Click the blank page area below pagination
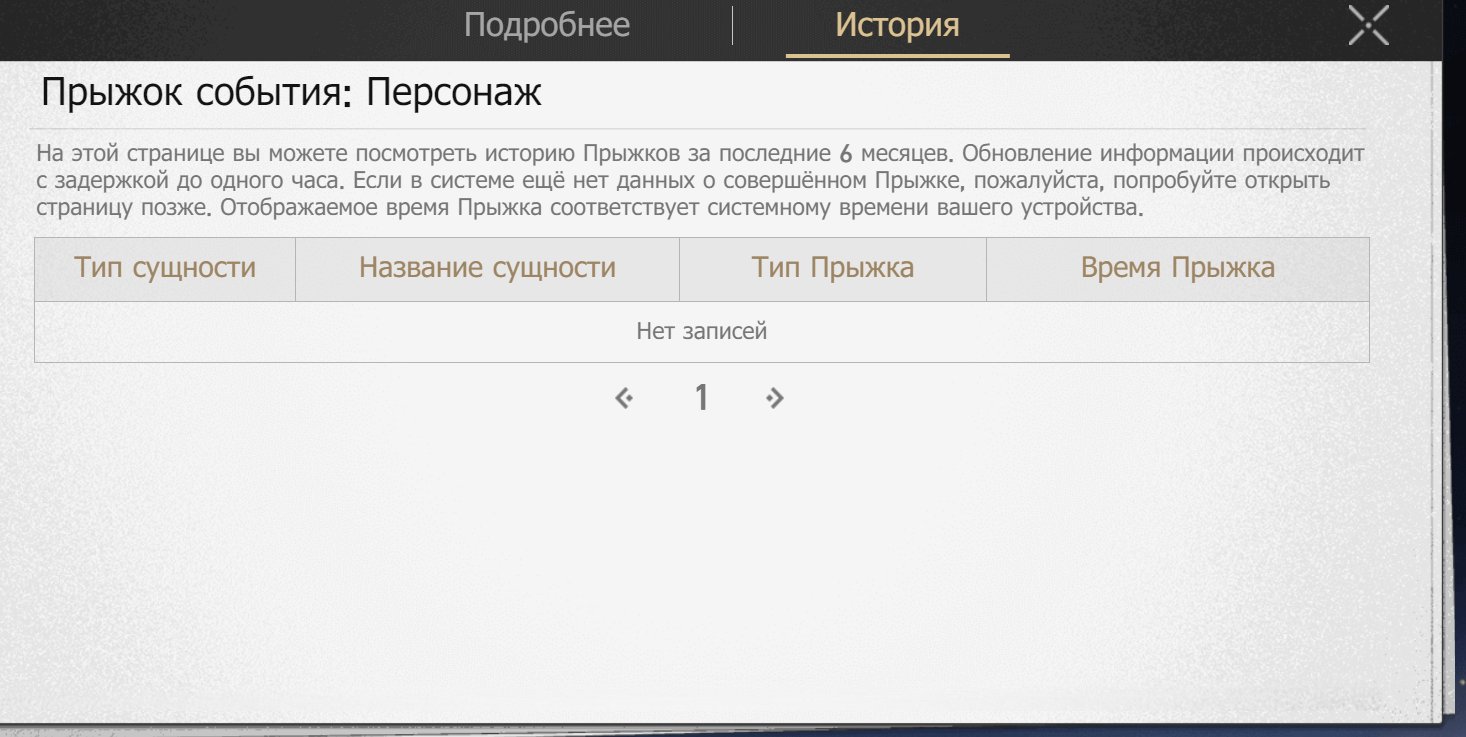 [x=700, y=560]
